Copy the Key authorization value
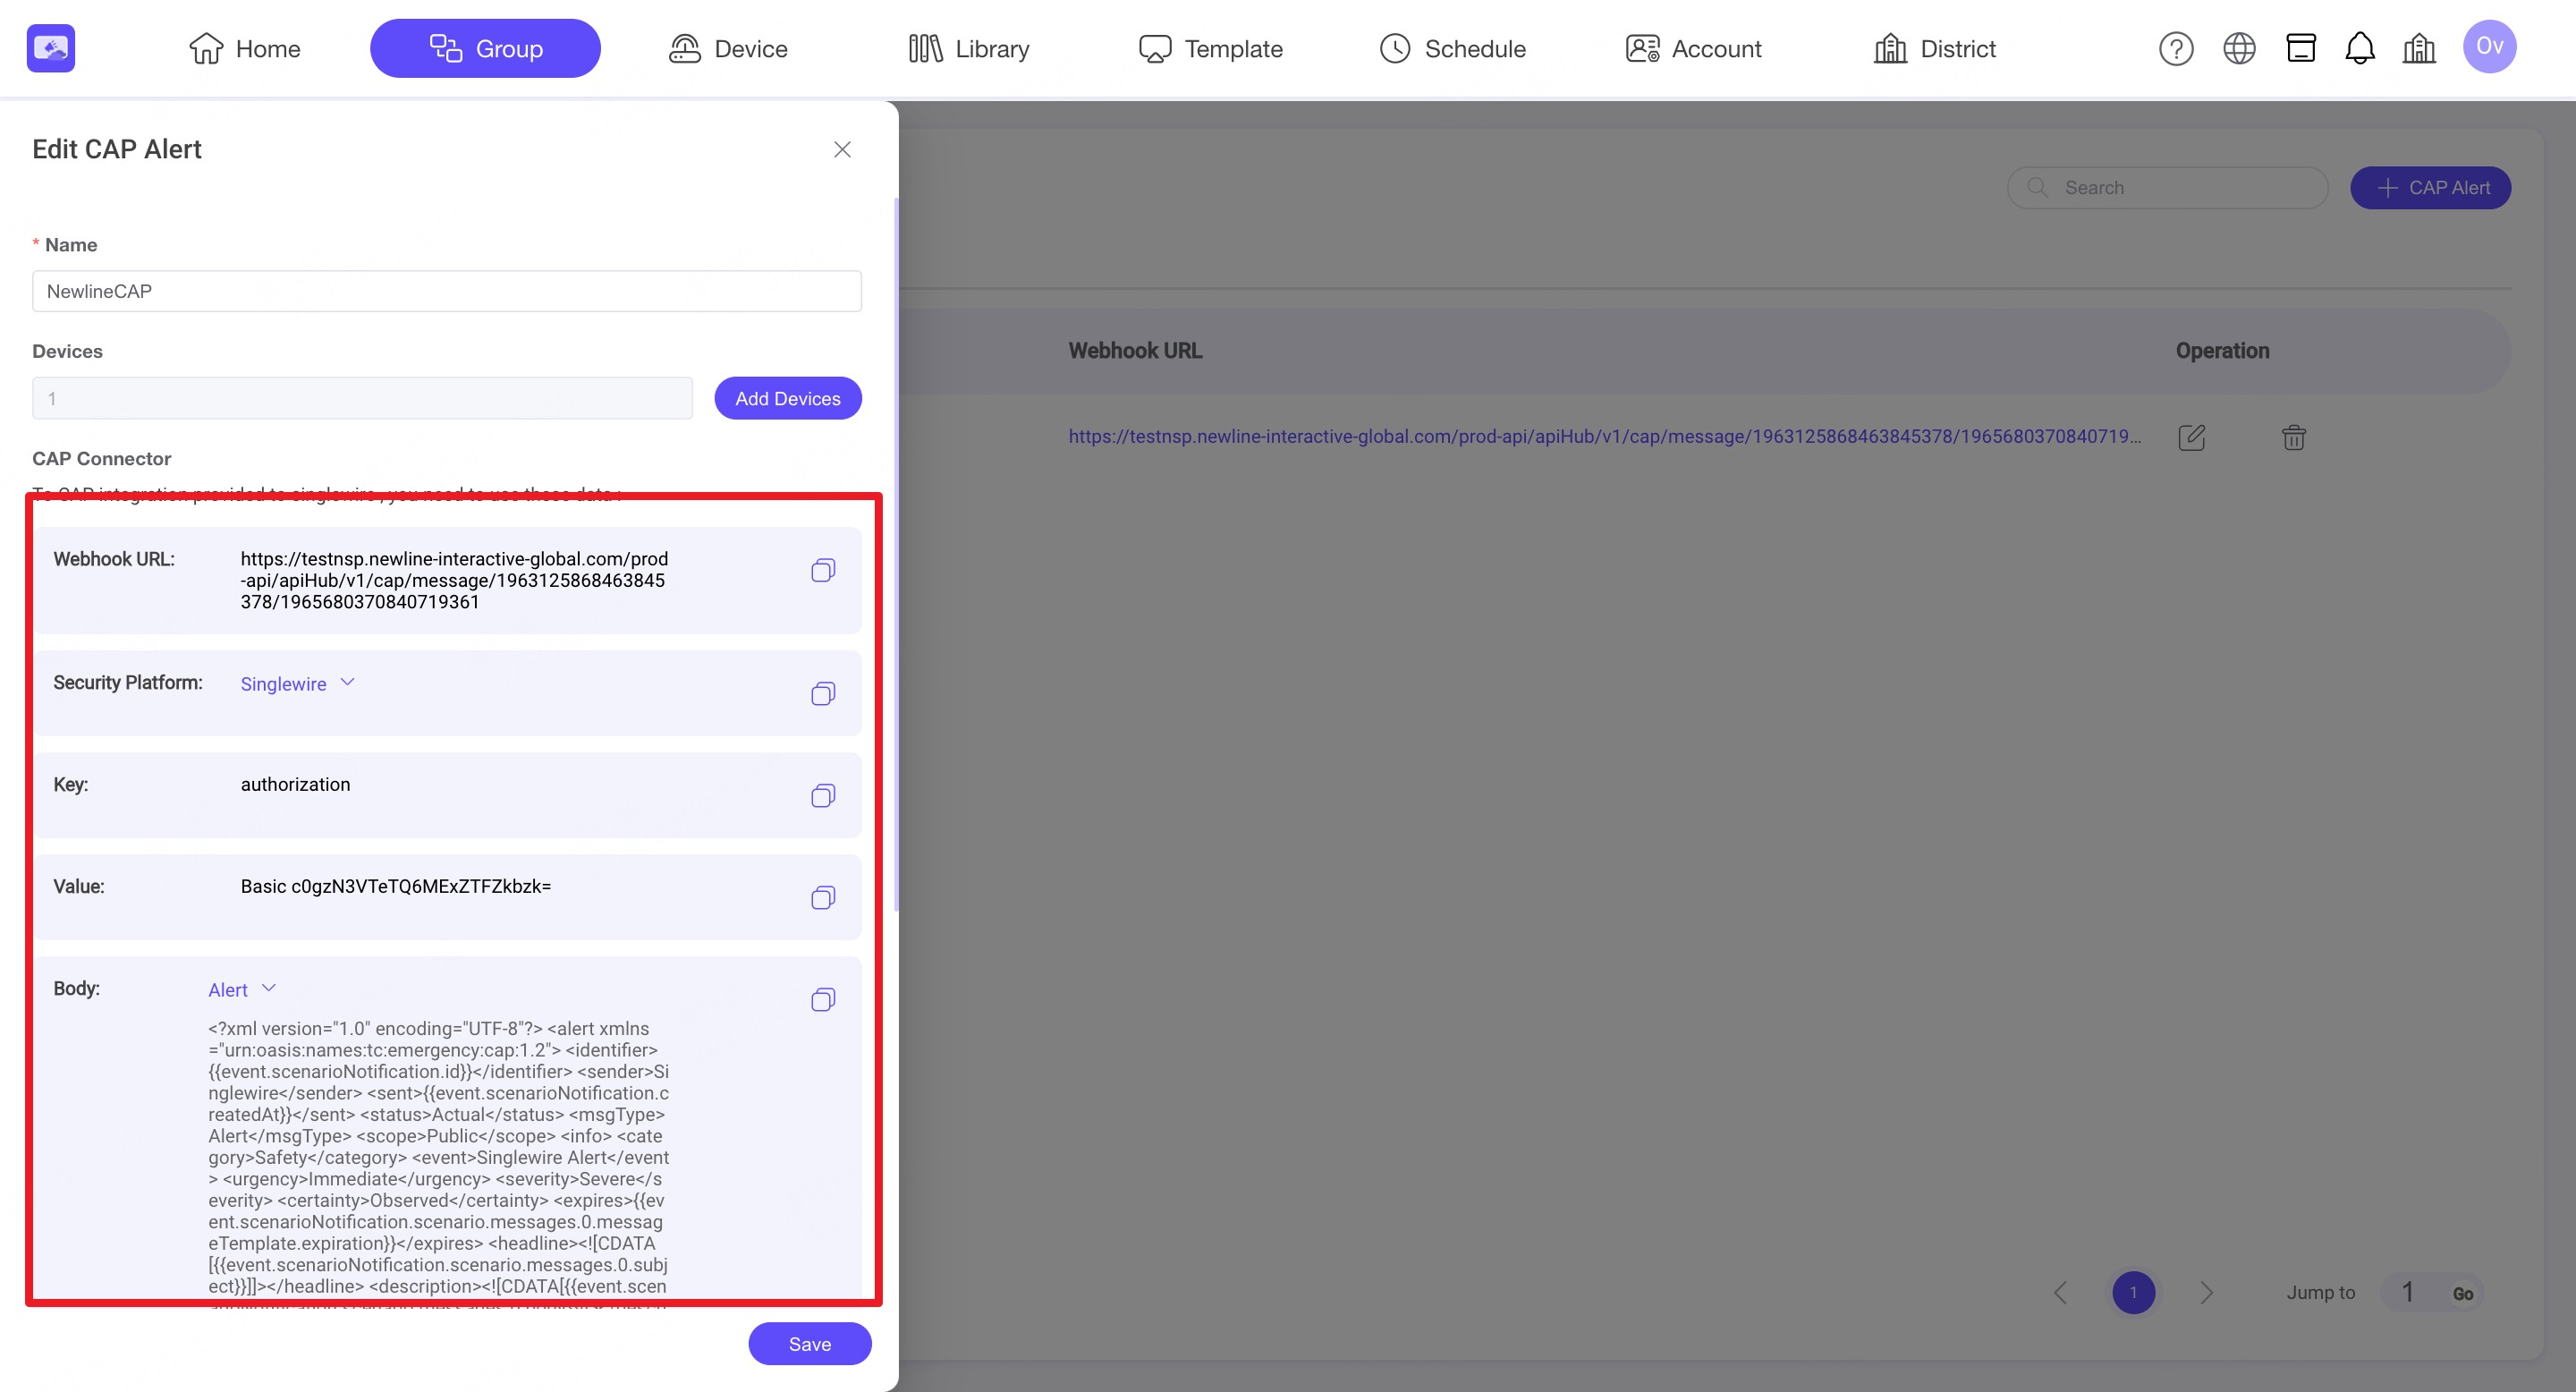This screenshot has height=1392, width=2576. (822, 796)
